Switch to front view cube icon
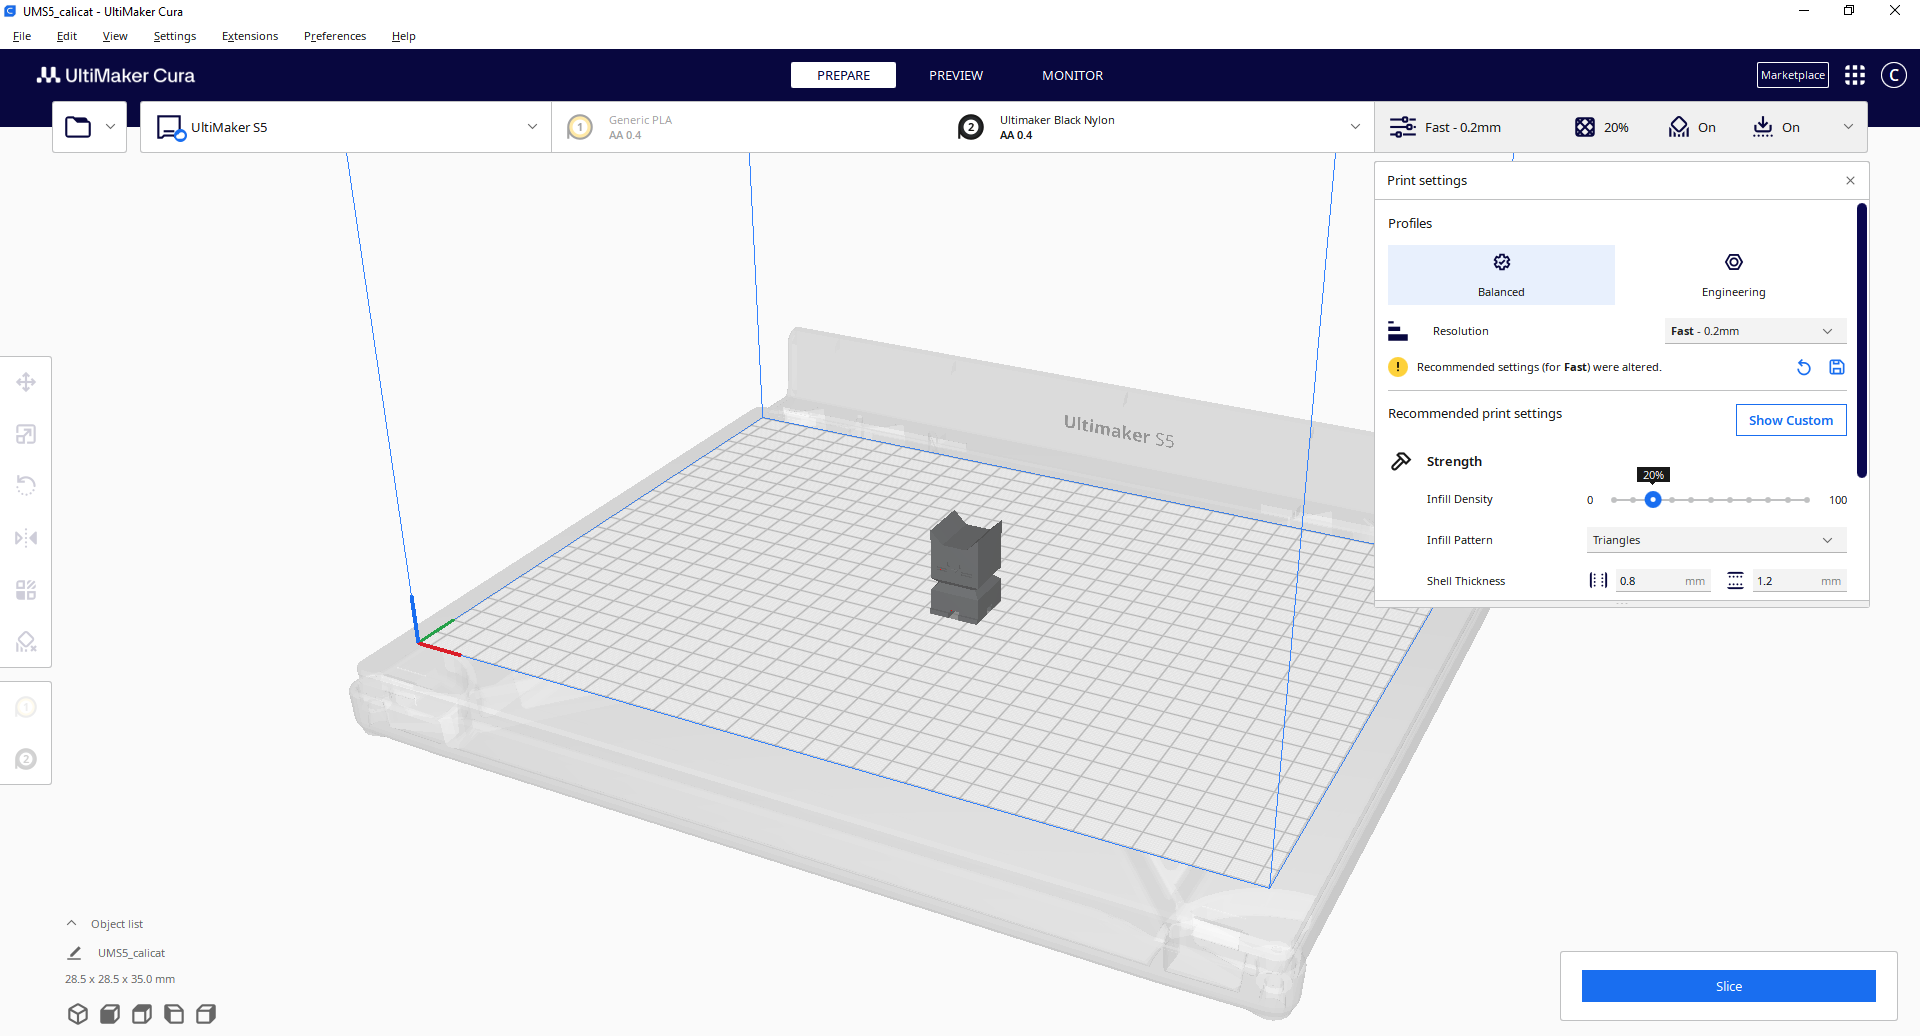This screenshot has height=1036, width=1920. pos(110,1014)
